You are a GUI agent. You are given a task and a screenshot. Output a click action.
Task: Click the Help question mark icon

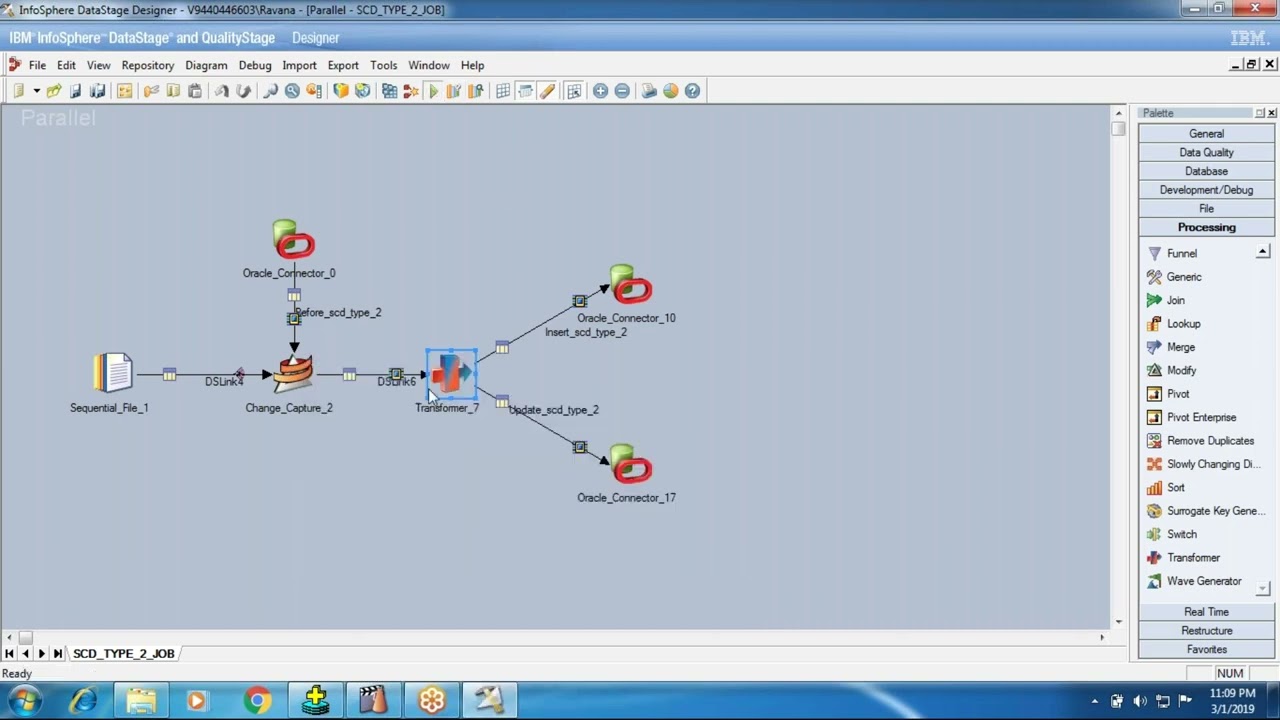point(692,91)
